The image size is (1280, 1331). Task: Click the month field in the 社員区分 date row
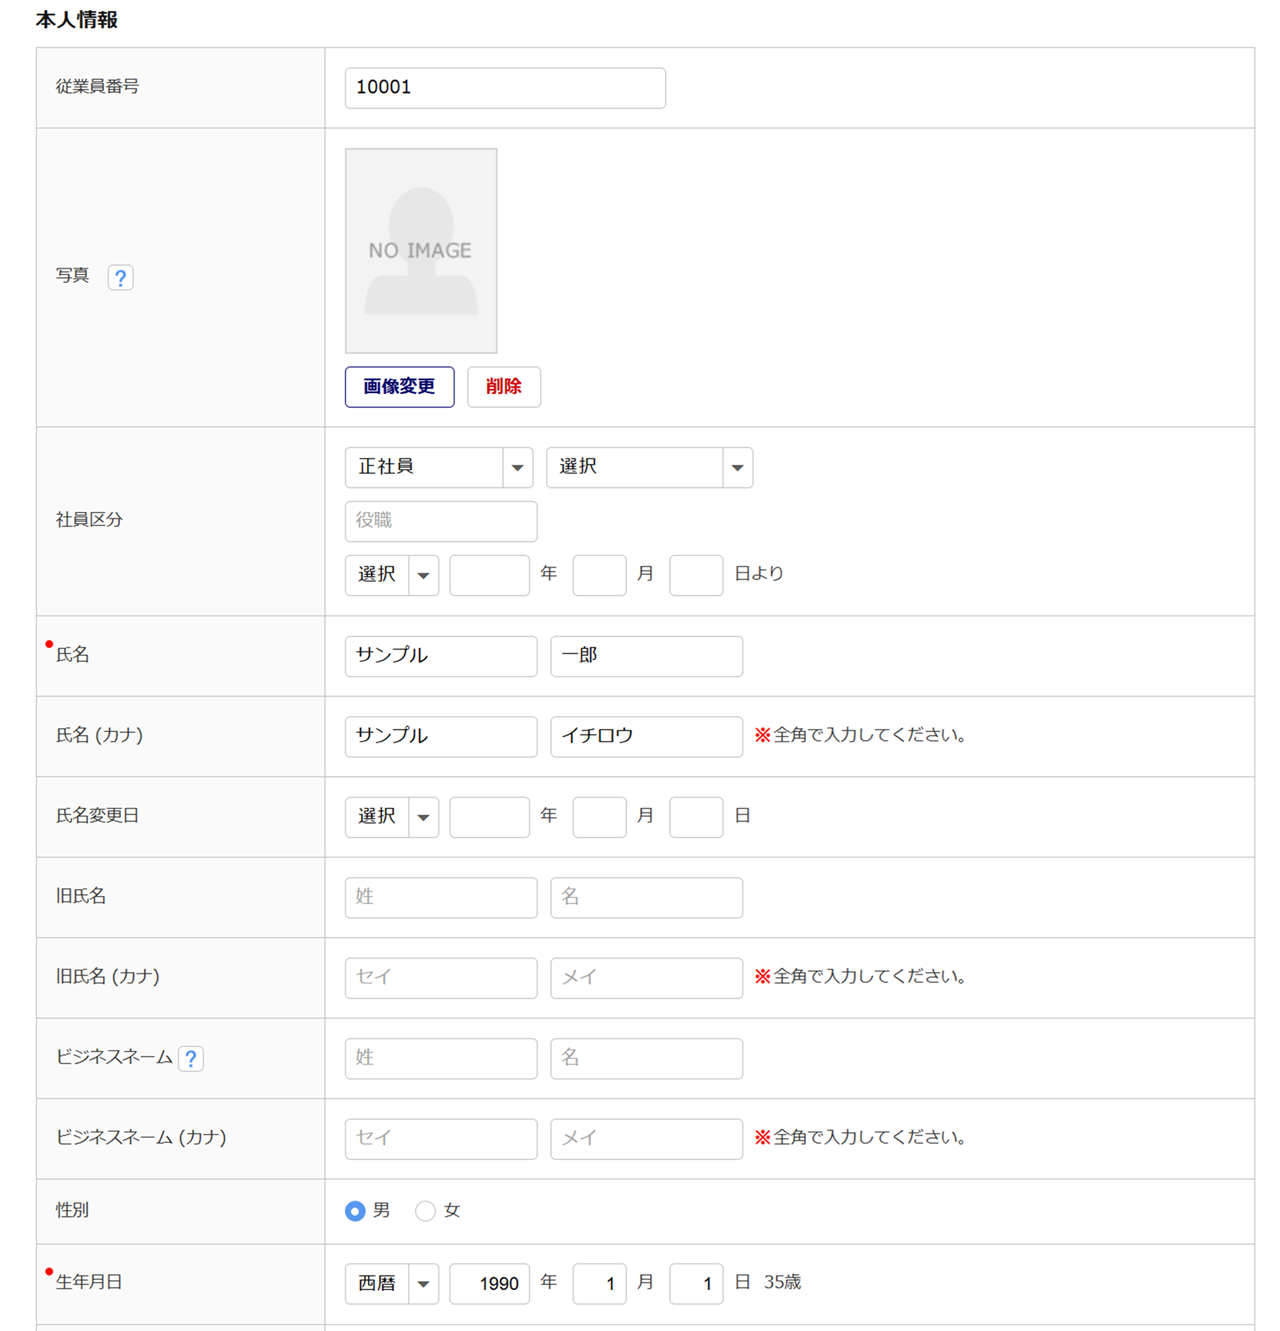pyautogui.click(x=599, y=575)
